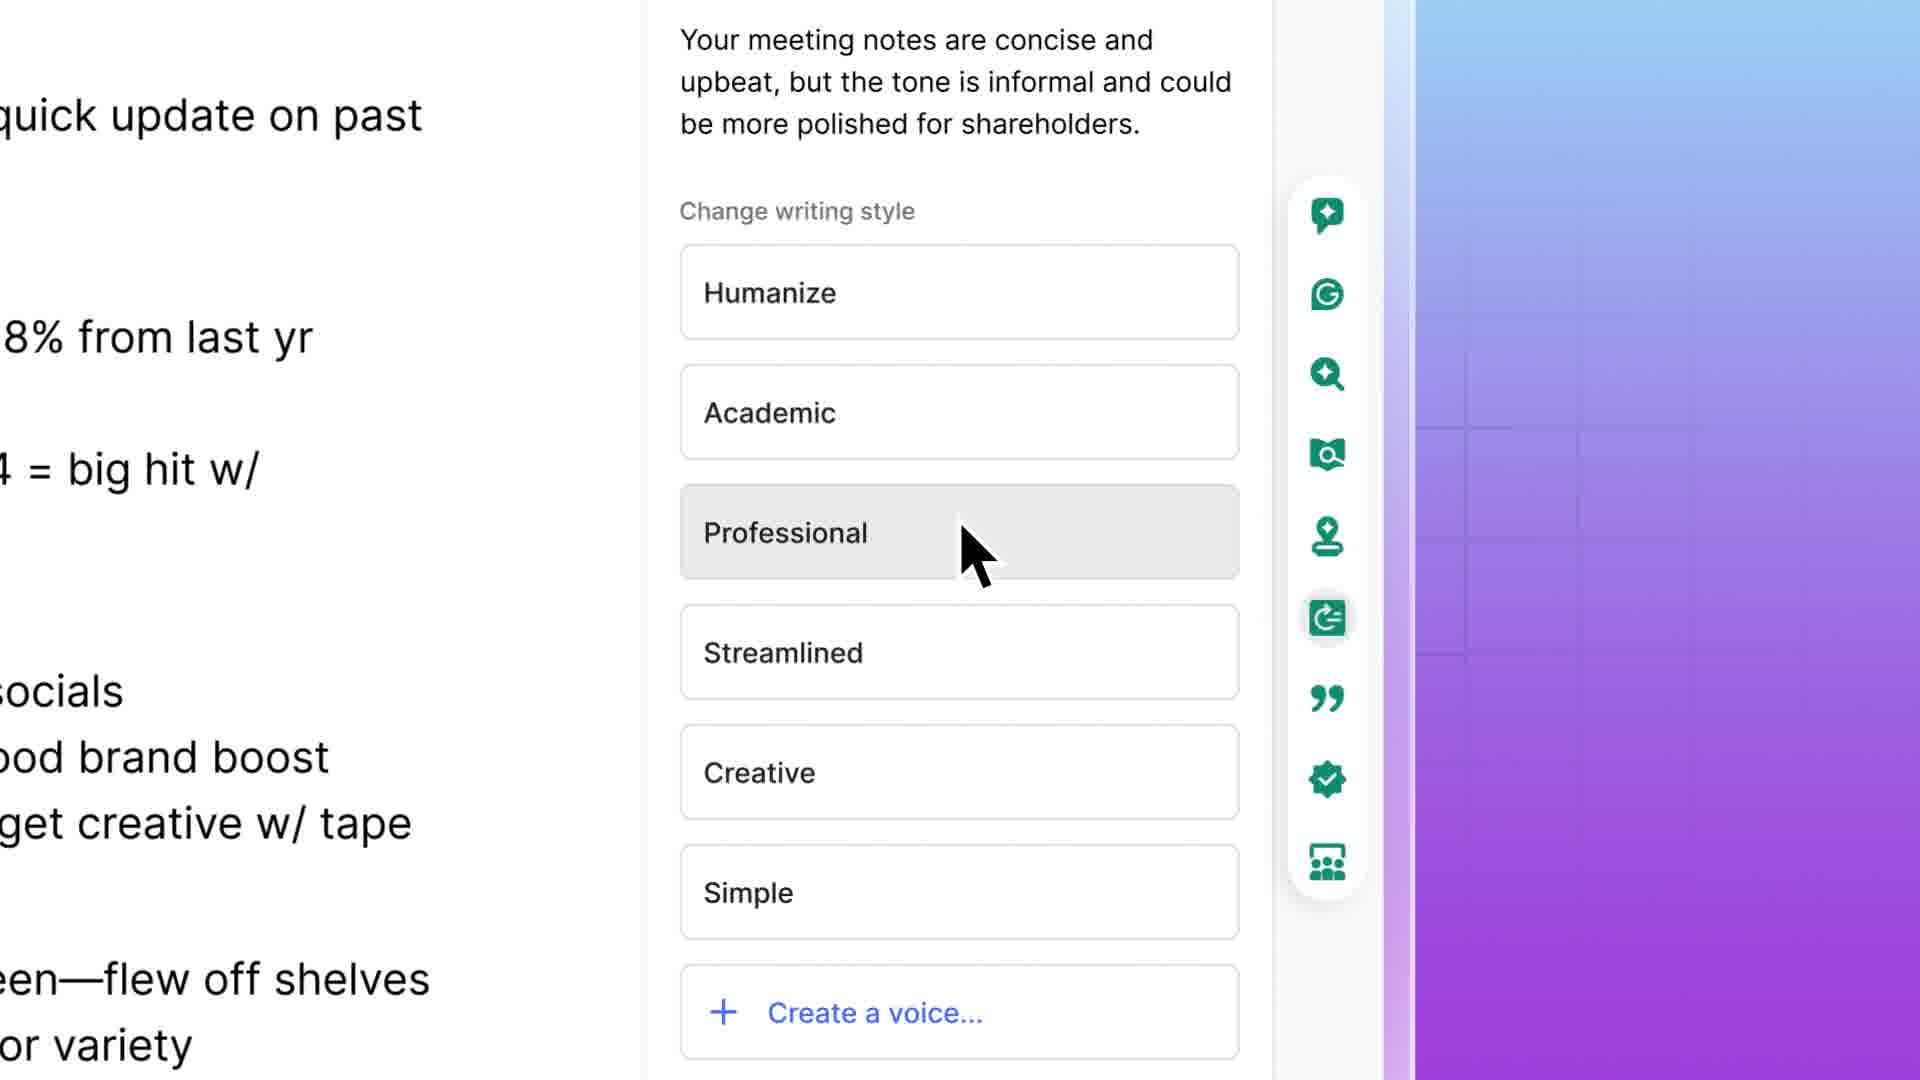Open the sparkle magnifying glass search icon
Image resolution: width=1920 pixels, height=1080 pixels.
(1327, 375)
